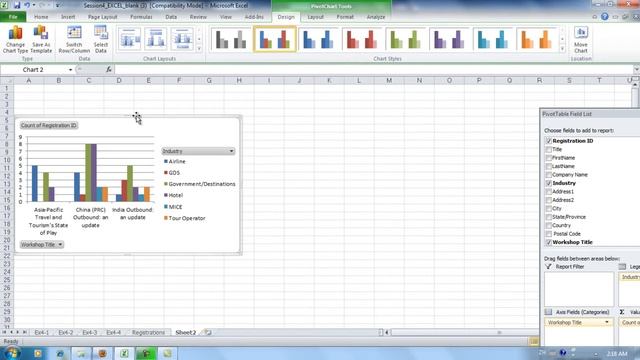640x360 pixels.
Task: Click the Name Box showing Chart 2
Action: click(x=33, y=70)
